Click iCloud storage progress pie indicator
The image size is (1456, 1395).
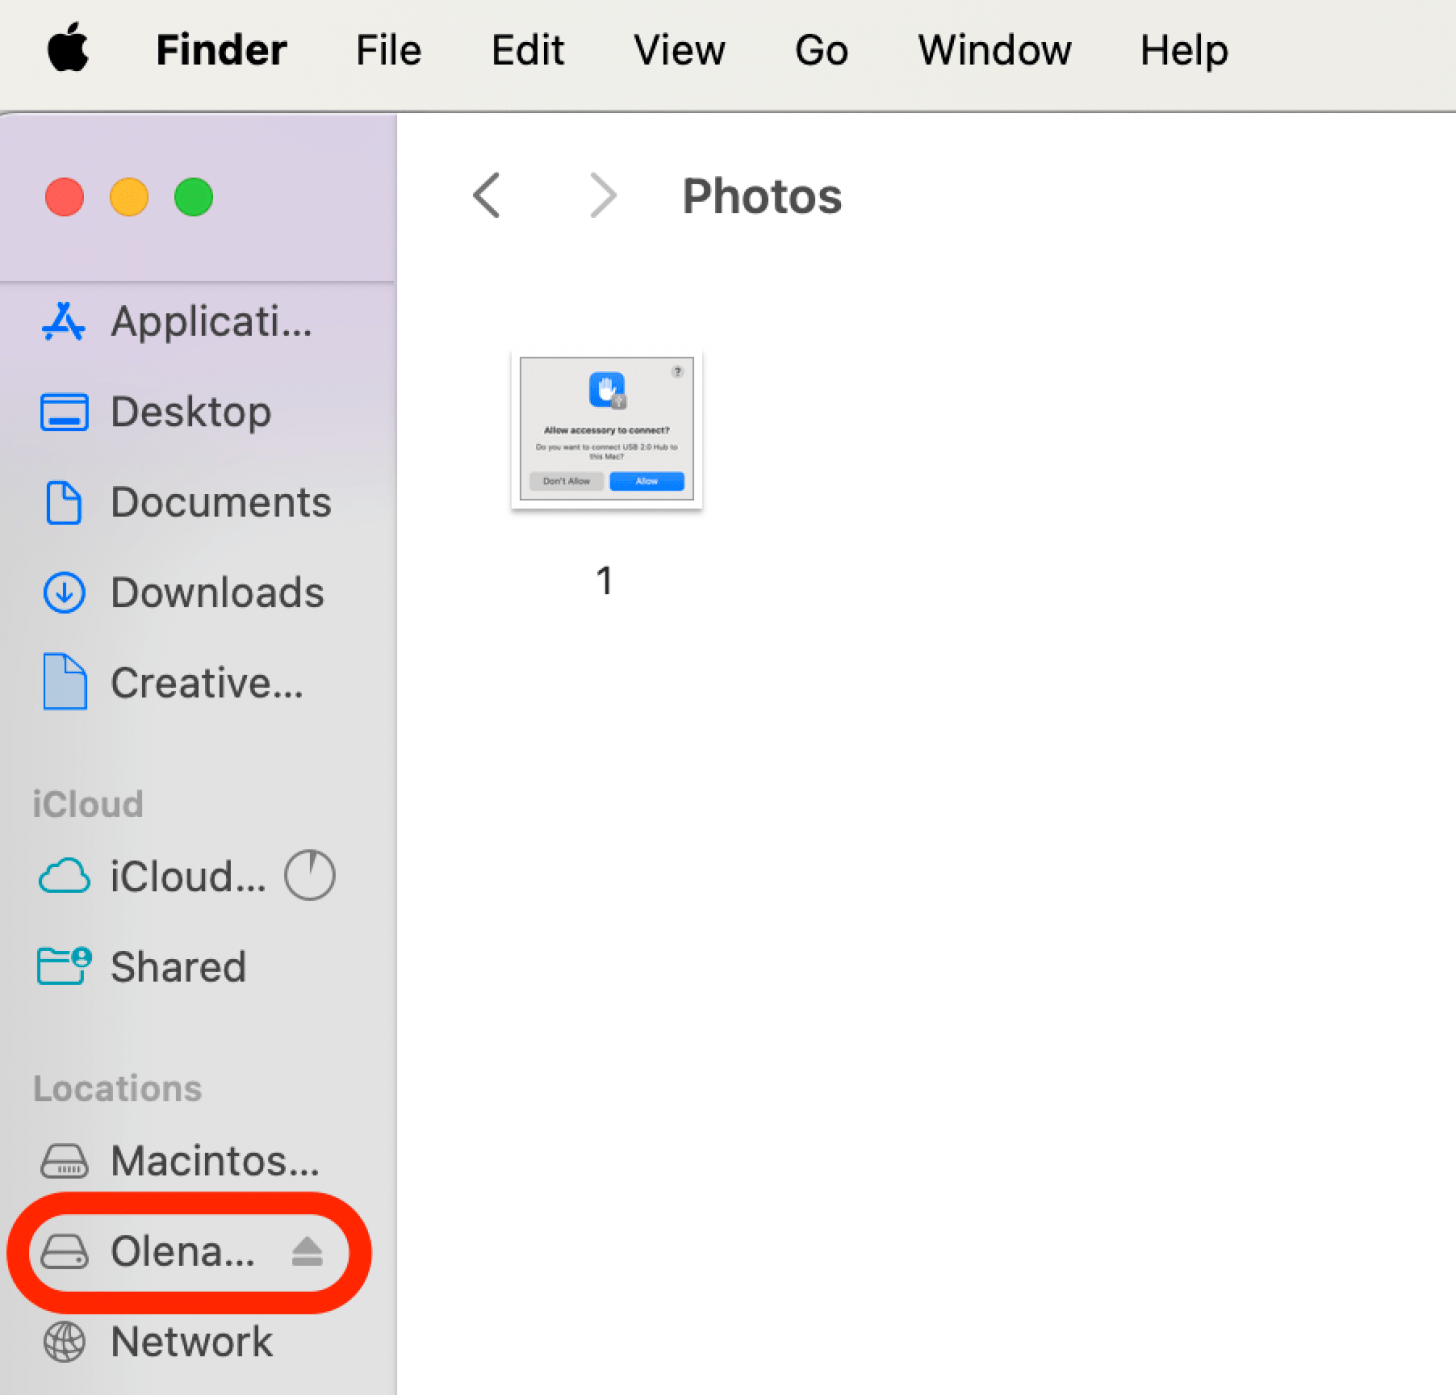pos(309,876)
